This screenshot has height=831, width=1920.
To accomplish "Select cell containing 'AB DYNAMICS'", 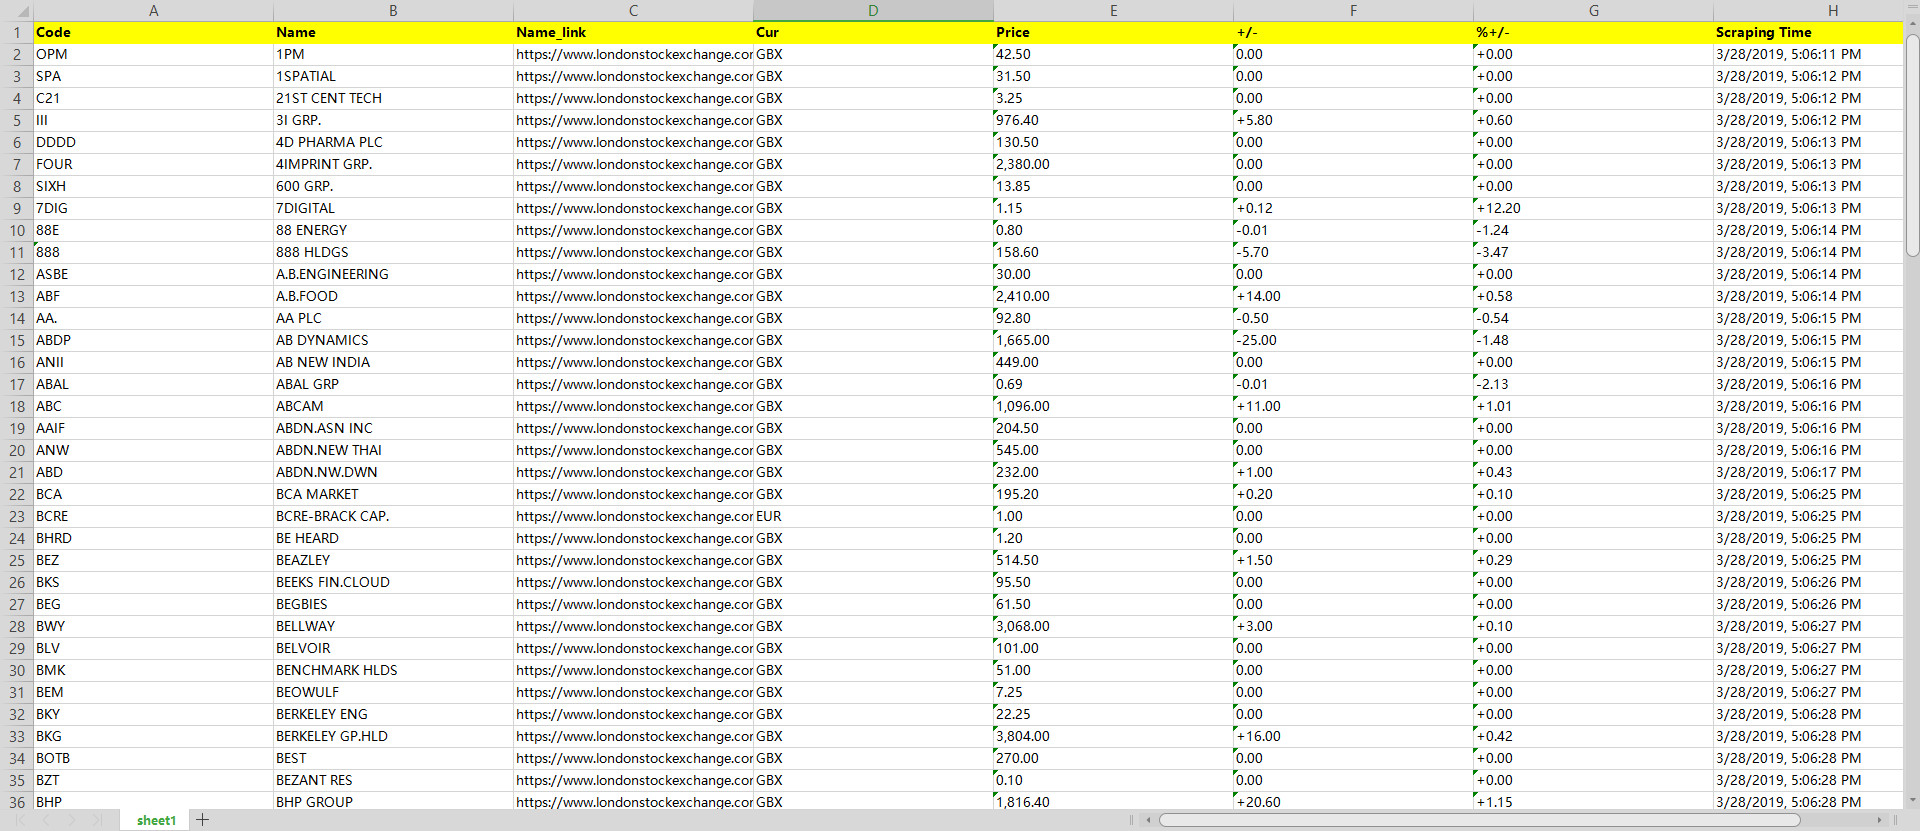I will [x=393, y=340].
